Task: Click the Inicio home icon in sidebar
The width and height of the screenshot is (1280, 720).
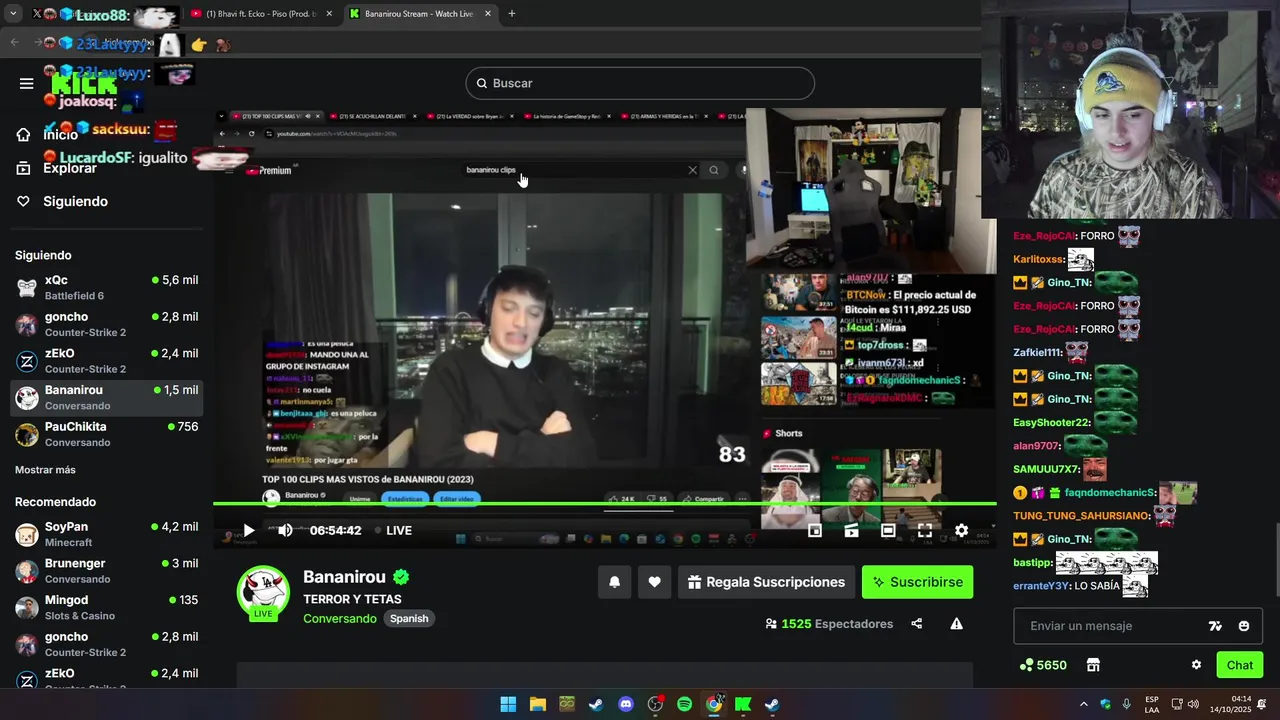Action: point(23,134)
